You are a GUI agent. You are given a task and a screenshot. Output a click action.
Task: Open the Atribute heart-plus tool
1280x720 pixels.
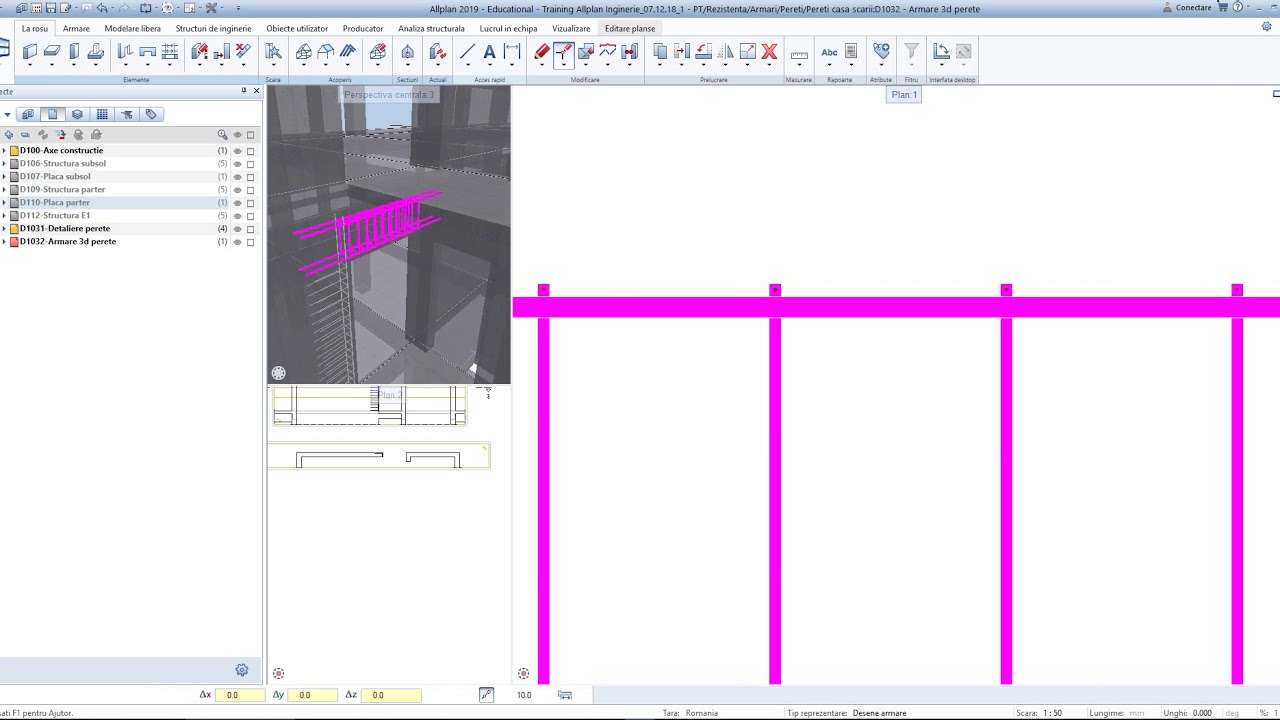(881, 51)
